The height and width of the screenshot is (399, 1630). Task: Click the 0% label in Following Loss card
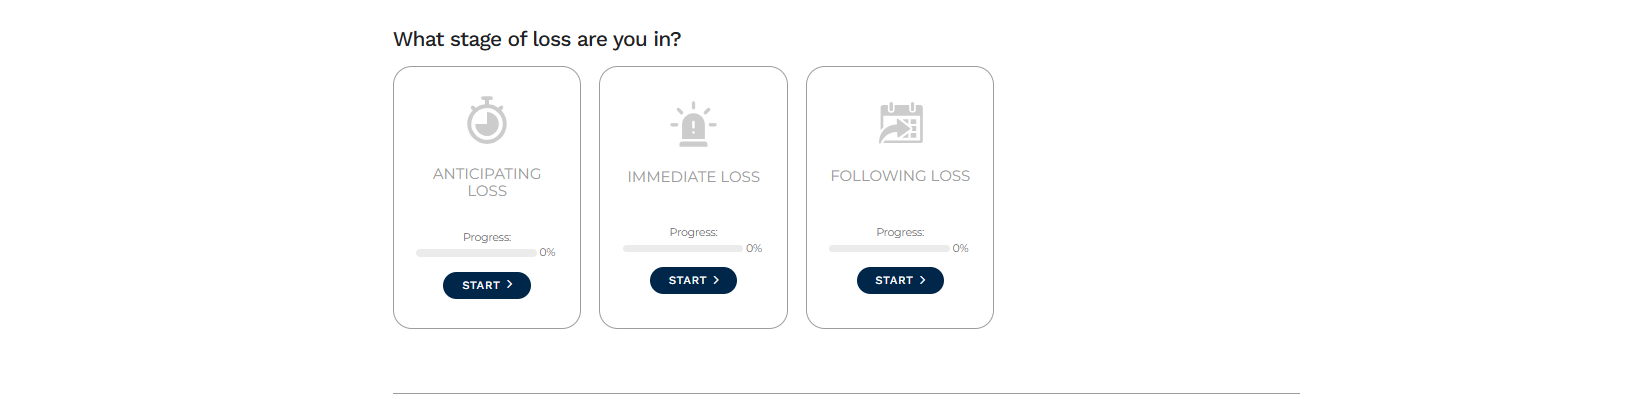pos(960,248)
